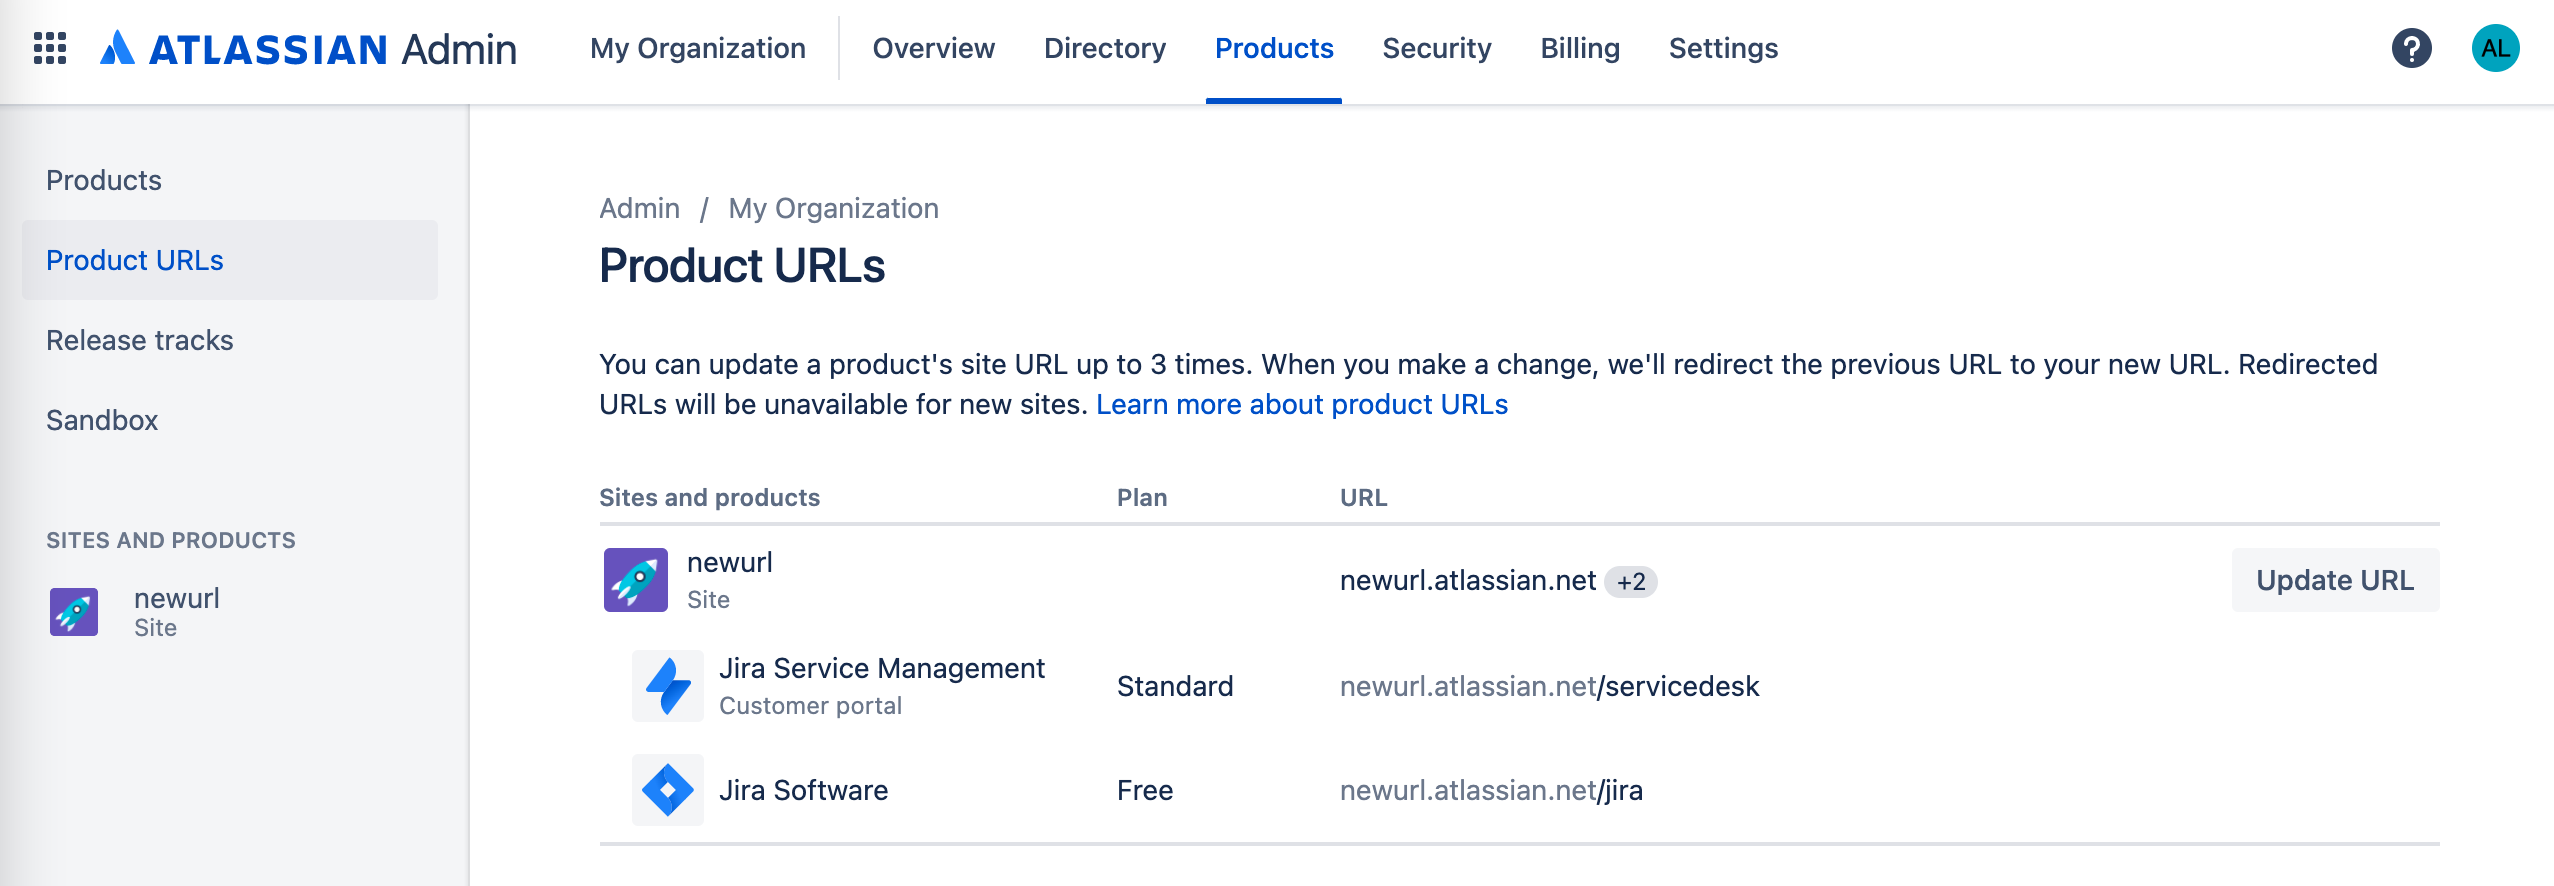Select the Overview tab
Screen dimensions: 2554x886
(934, 48)
